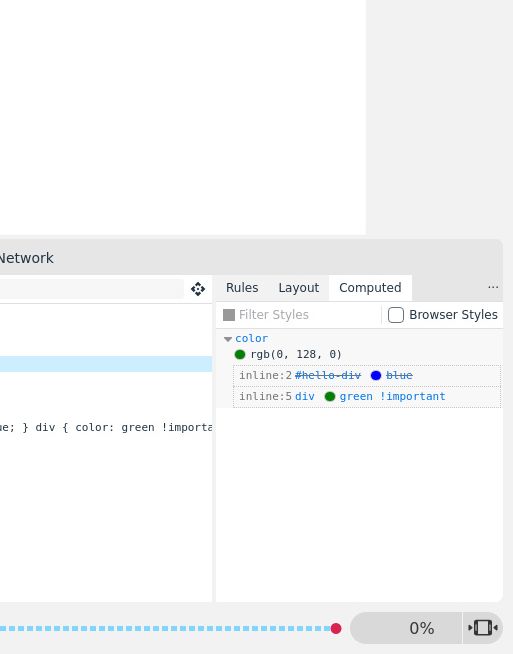Enable the Browser Styles checkbox
The width and height of the screenshot is (513, 654).
click(x=396, y=315)
